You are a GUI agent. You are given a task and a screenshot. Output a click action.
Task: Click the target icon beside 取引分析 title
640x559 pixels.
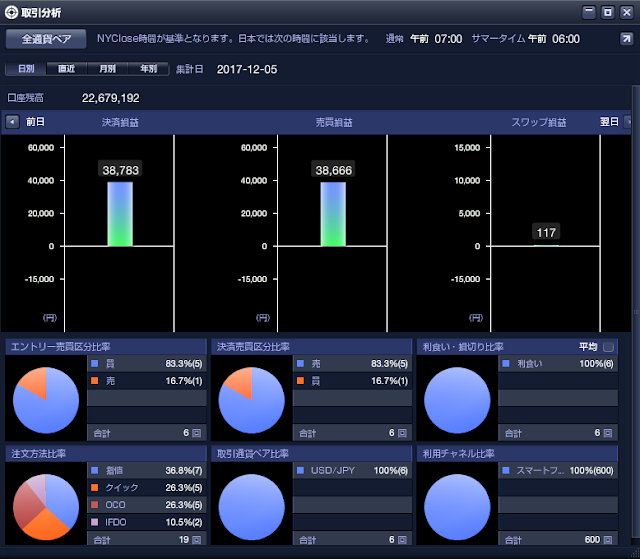point(11,13)
